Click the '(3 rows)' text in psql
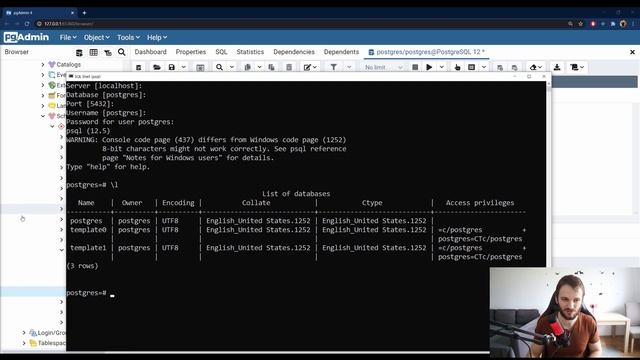 (x=82, y=266)
